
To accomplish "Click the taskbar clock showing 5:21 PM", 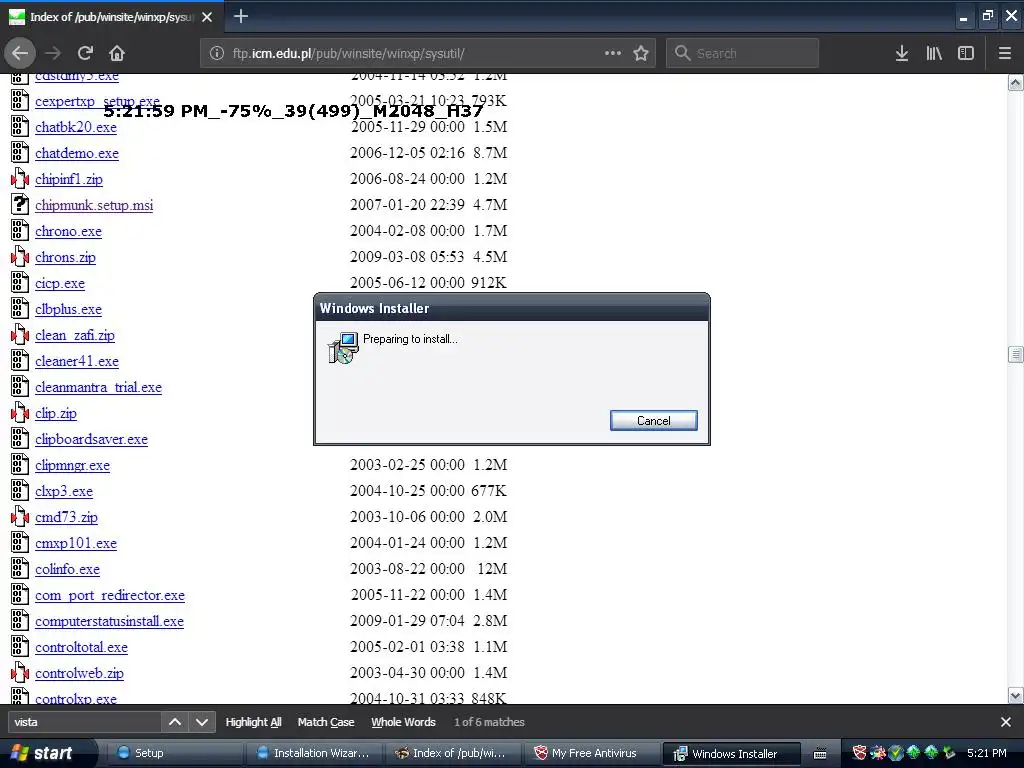I will [x=987, y=753].
